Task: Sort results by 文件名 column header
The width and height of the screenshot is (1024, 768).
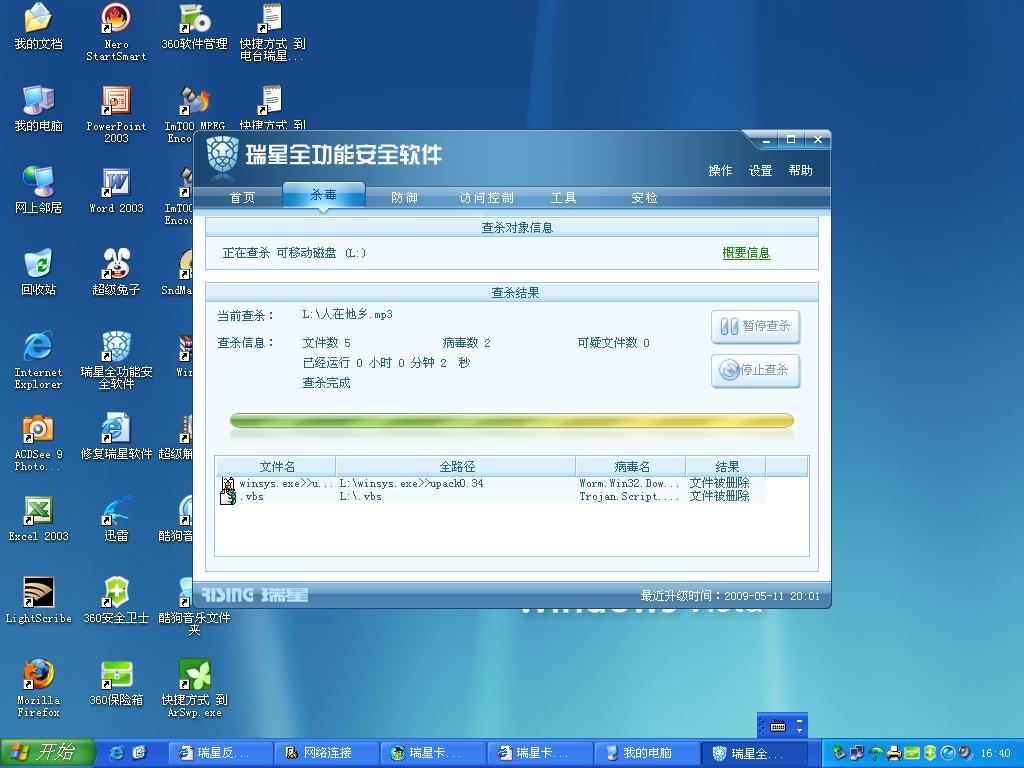Action: pyautogui.click(x=277, y=466)
